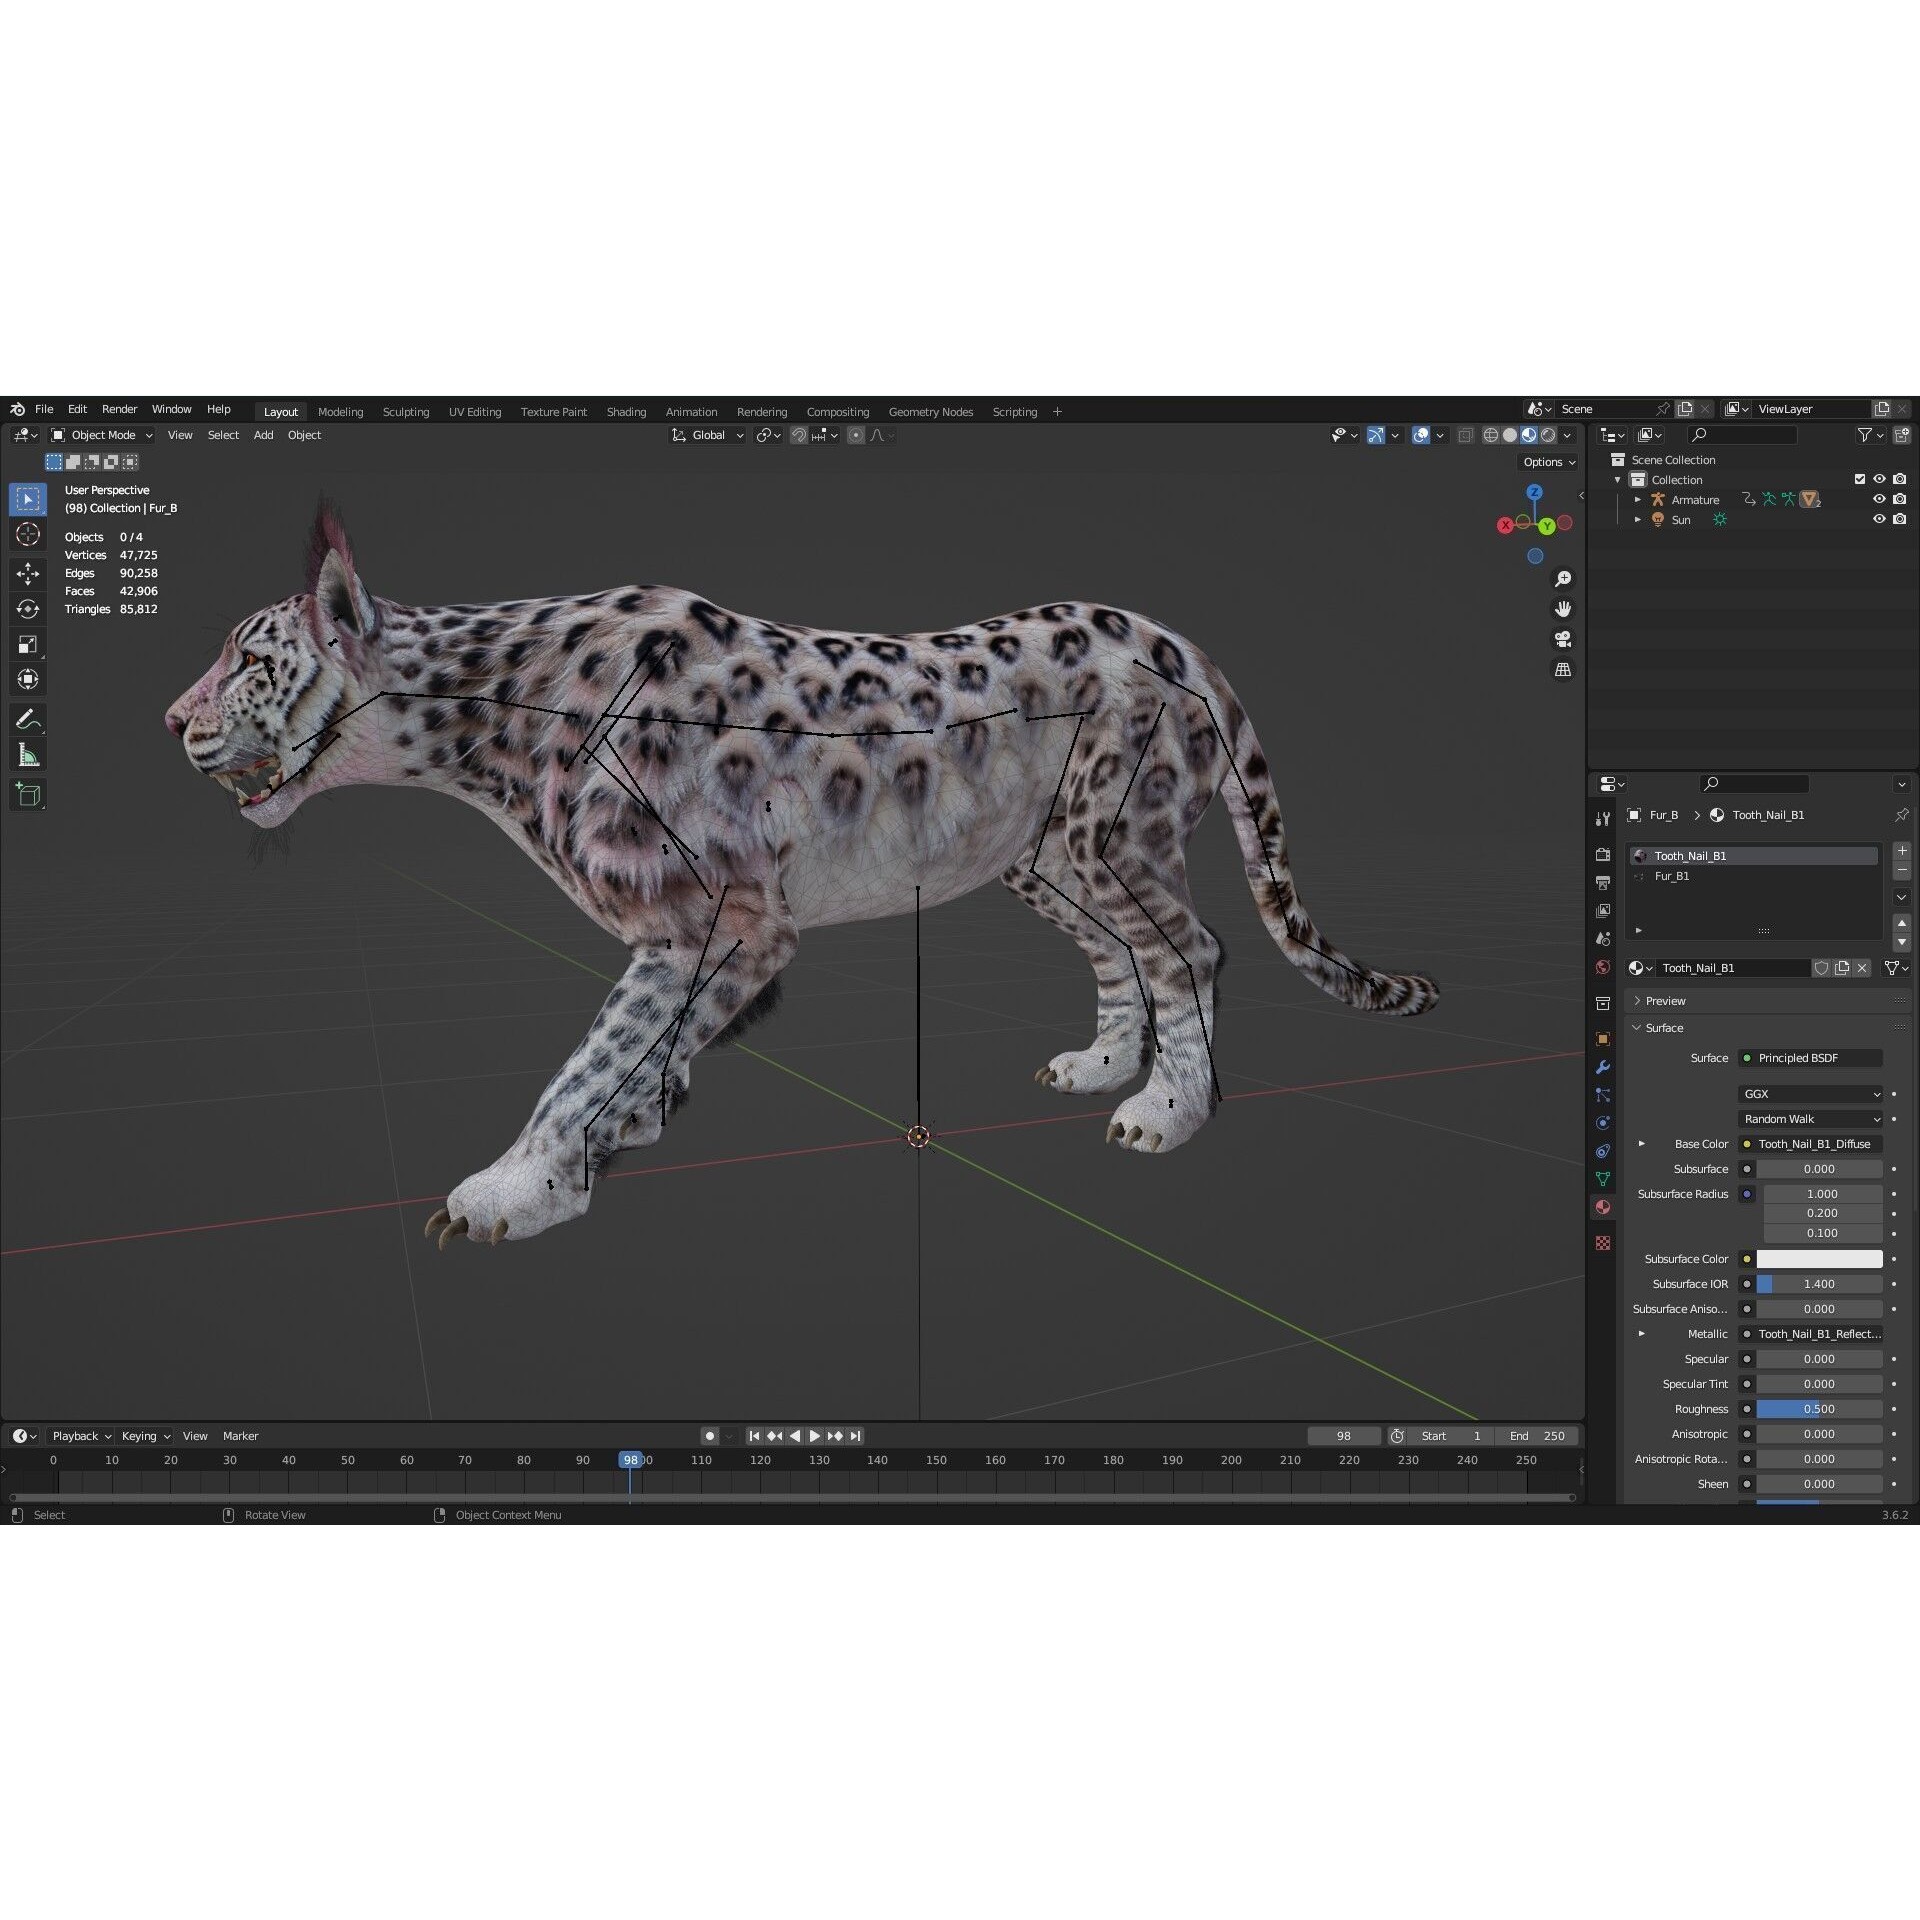
Task: Open the Render menu in the top bar
Action: [119, 408]
